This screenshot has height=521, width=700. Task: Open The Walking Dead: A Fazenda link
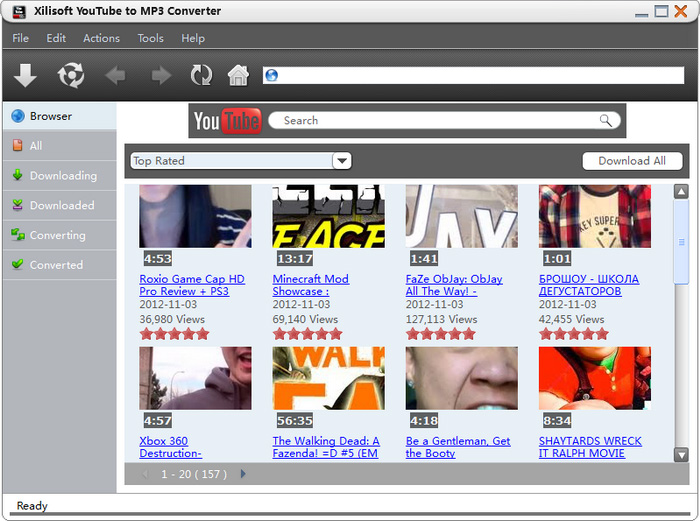coord(326,447)
